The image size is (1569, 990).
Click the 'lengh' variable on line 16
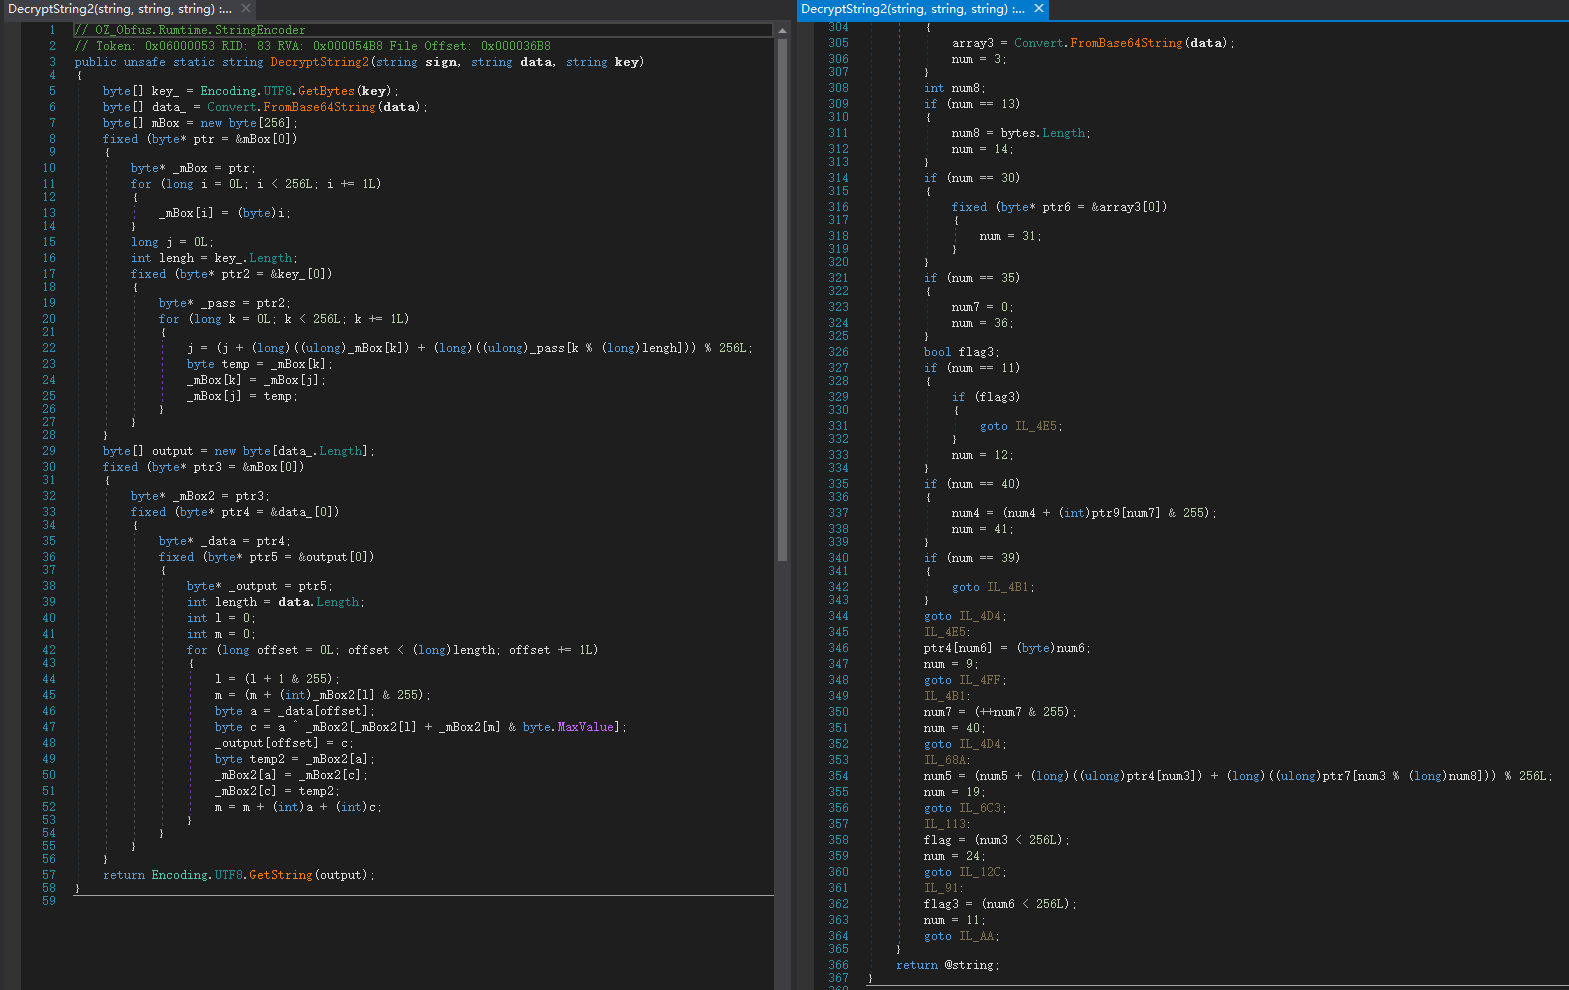[x=176, y=258]
